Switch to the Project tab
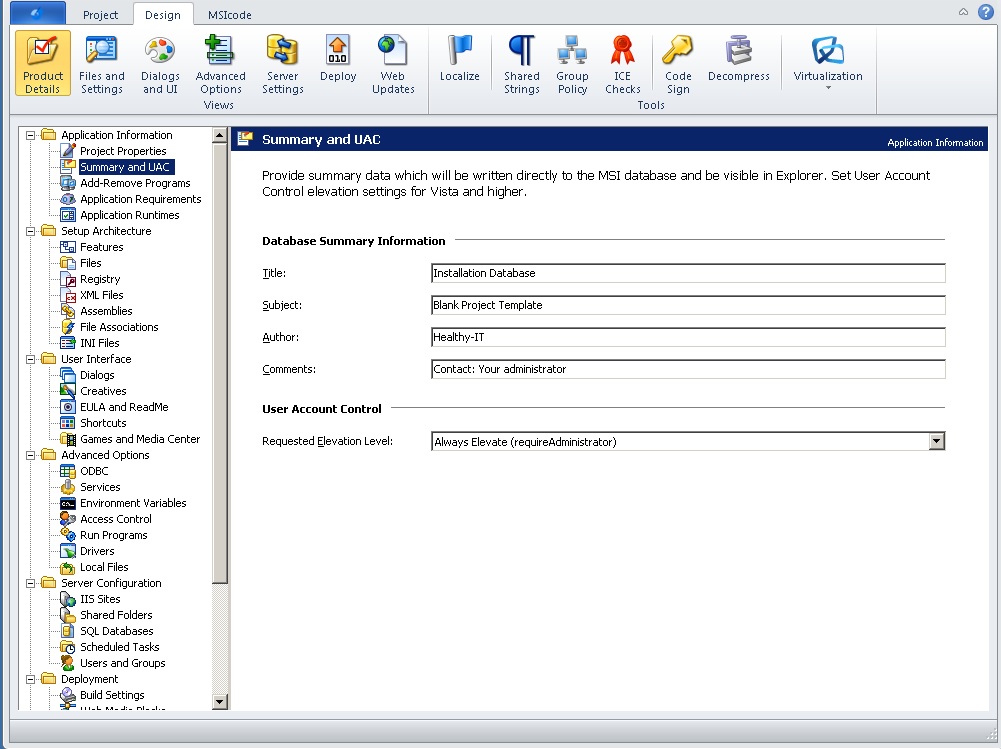 (x=100, y=15)
